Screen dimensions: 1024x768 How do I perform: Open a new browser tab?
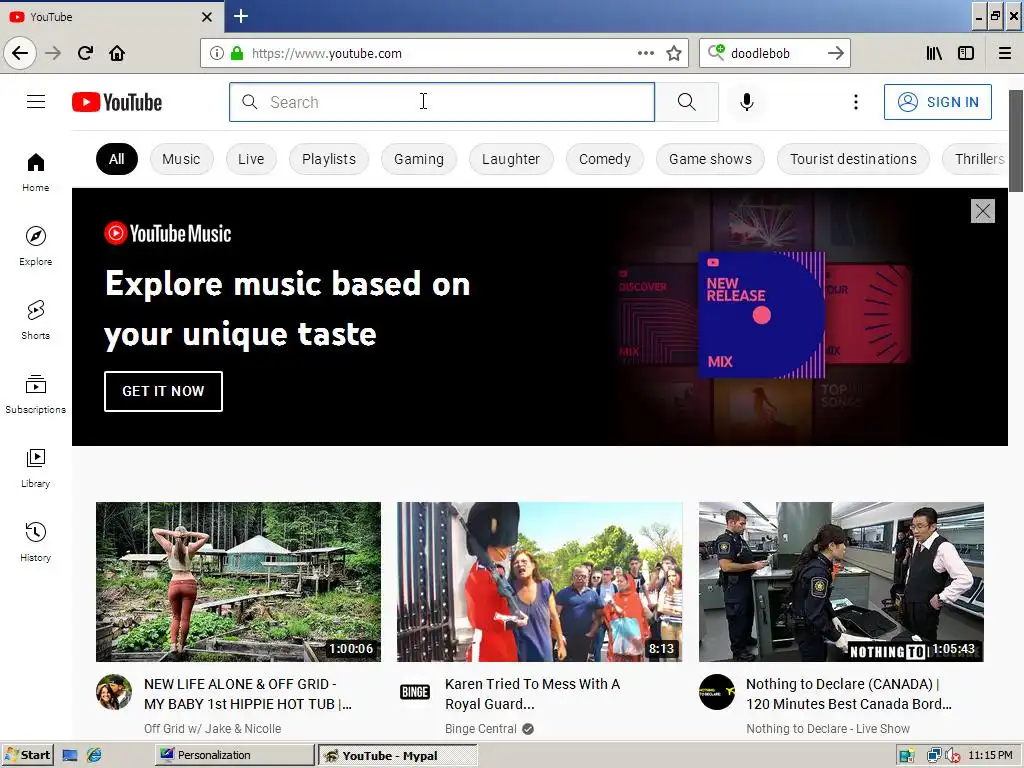(240, 16)
